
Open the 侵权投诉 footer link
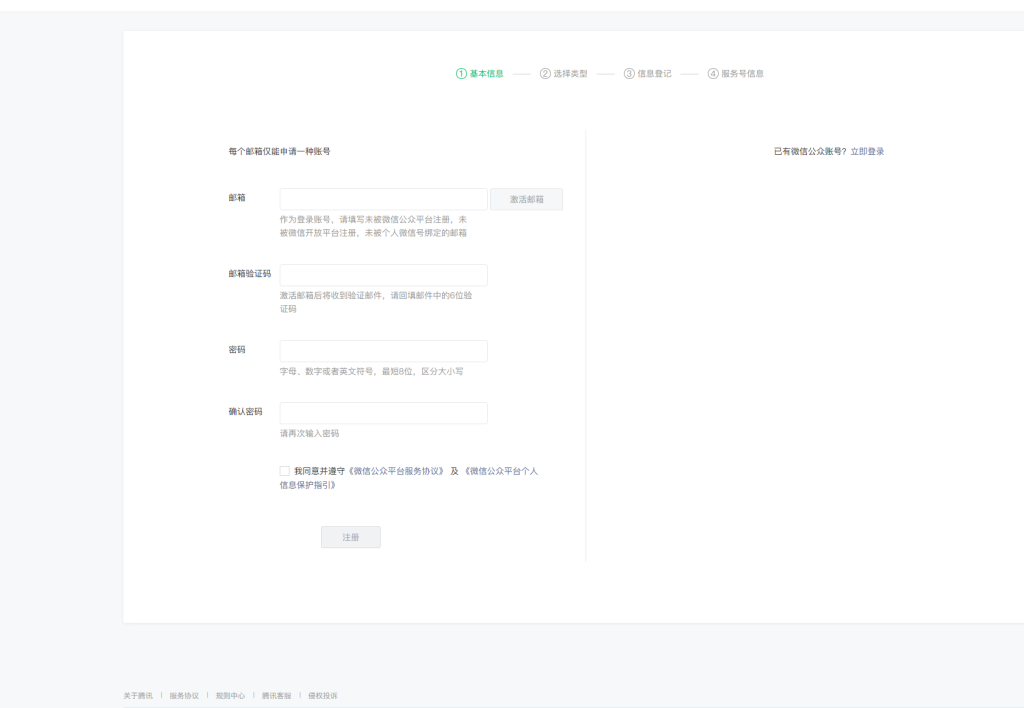pos(323,696)
